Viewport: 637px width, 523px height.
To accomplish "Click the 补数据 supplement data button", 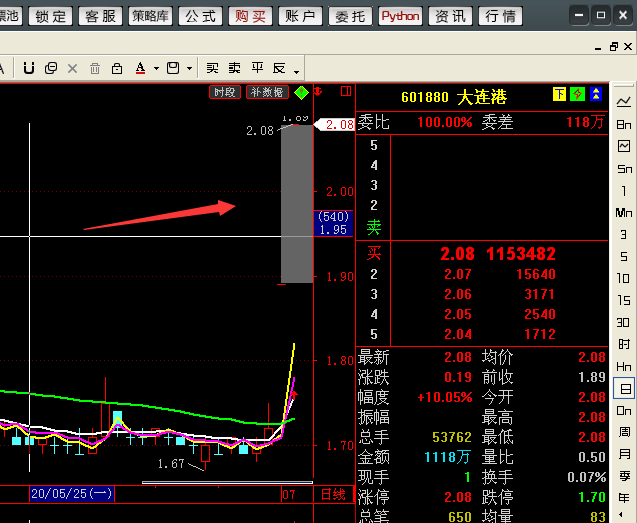I will point(267,92).
